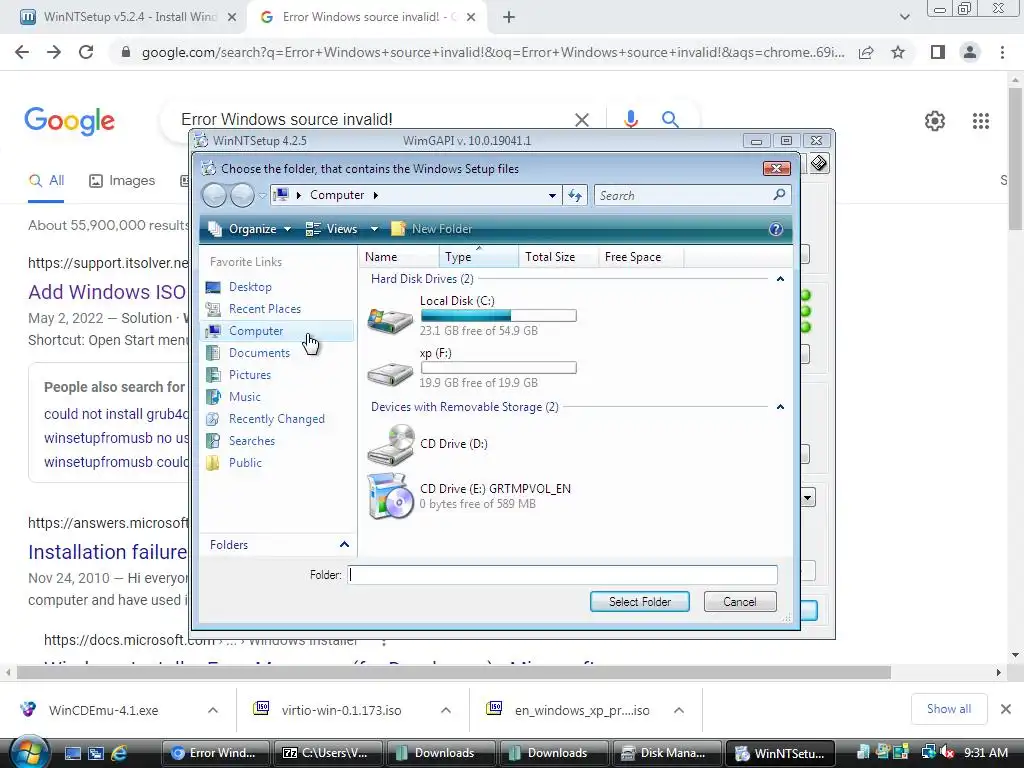Open Views dropdown arrow
1024x768 pixels.
pos(374,229)
